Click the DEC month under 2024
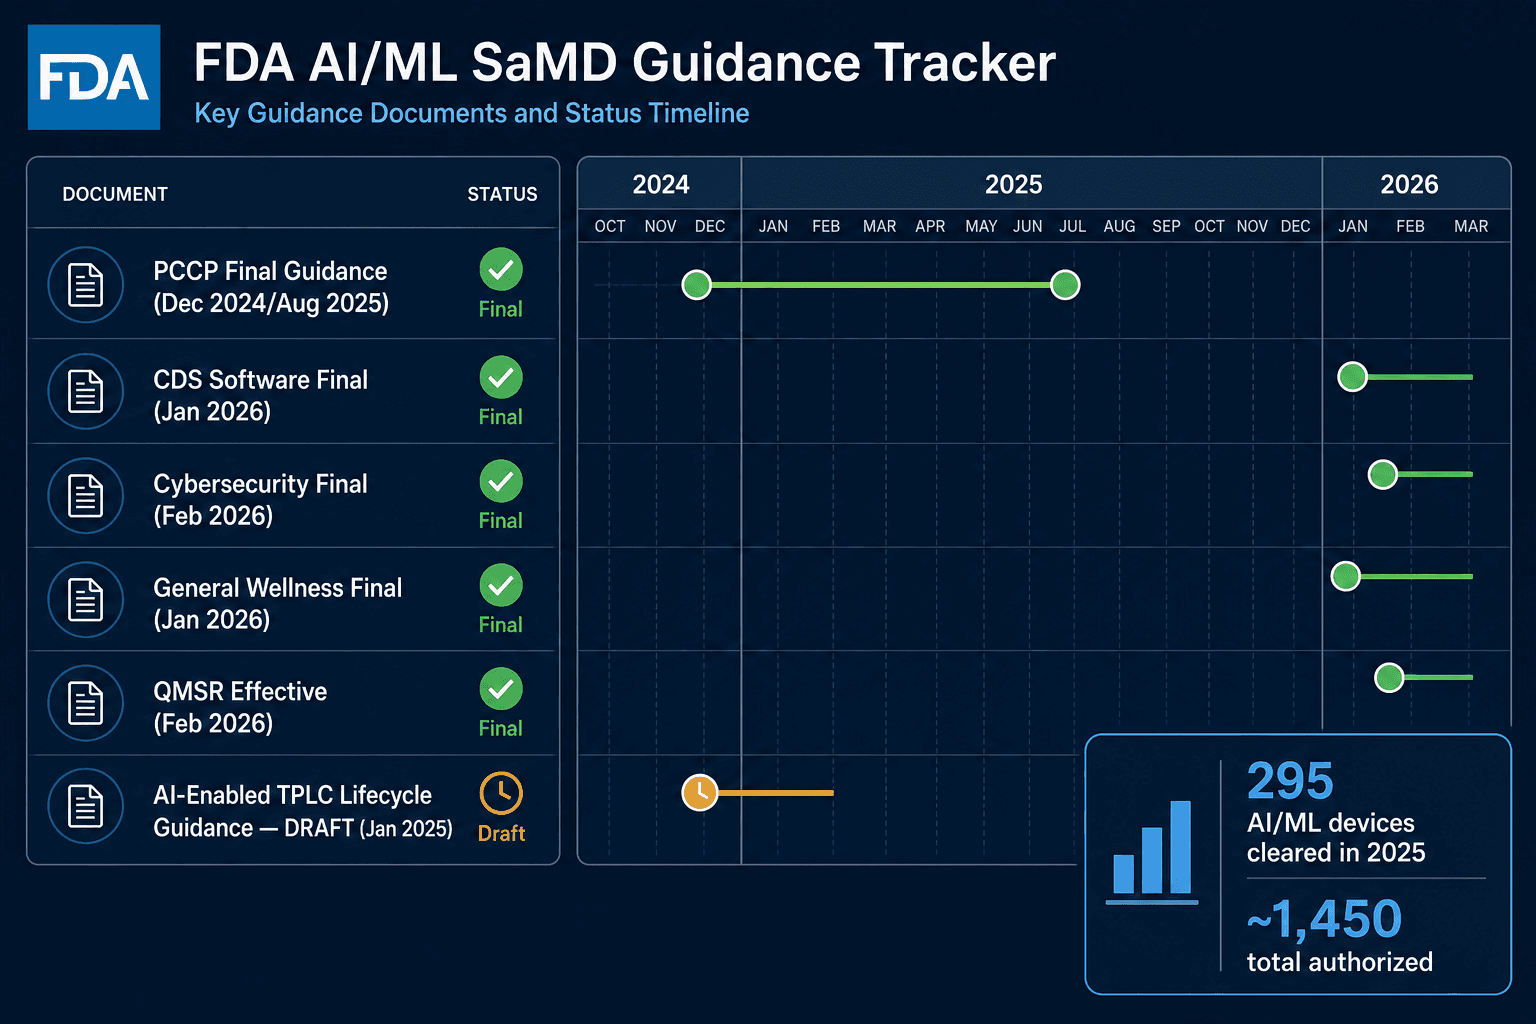Screen dimensions: 1536x1024 coord(710,226)
